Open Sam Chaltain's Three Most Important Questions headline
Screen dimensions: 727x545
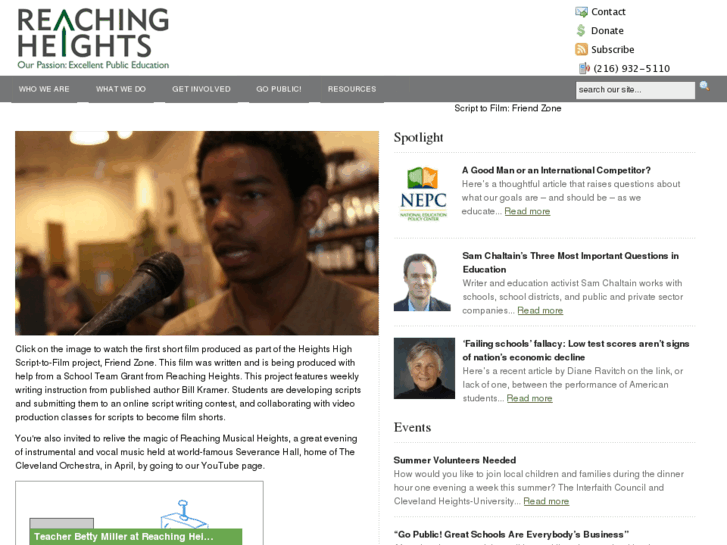[570, 263]
